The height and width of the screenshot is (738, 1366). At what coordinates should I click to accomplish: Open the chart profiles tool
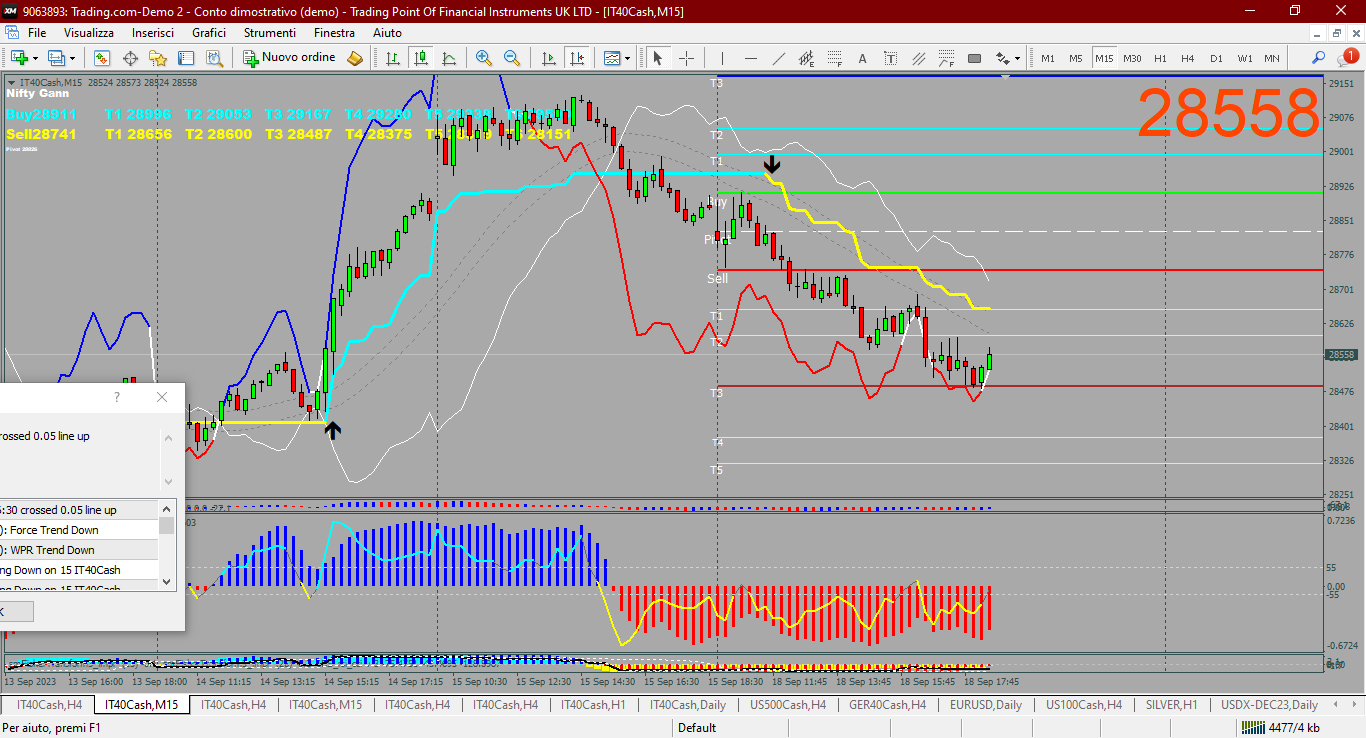pos(56,58)
